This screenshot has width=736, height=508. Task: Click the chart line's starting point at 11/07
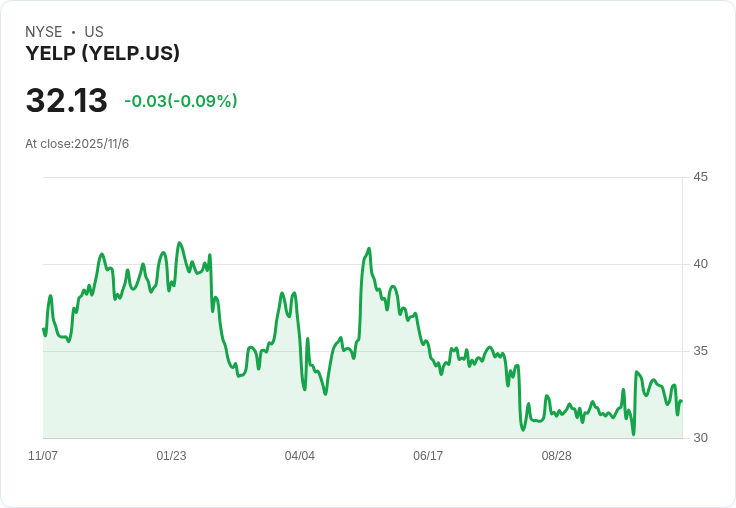[x=44, y=329]
